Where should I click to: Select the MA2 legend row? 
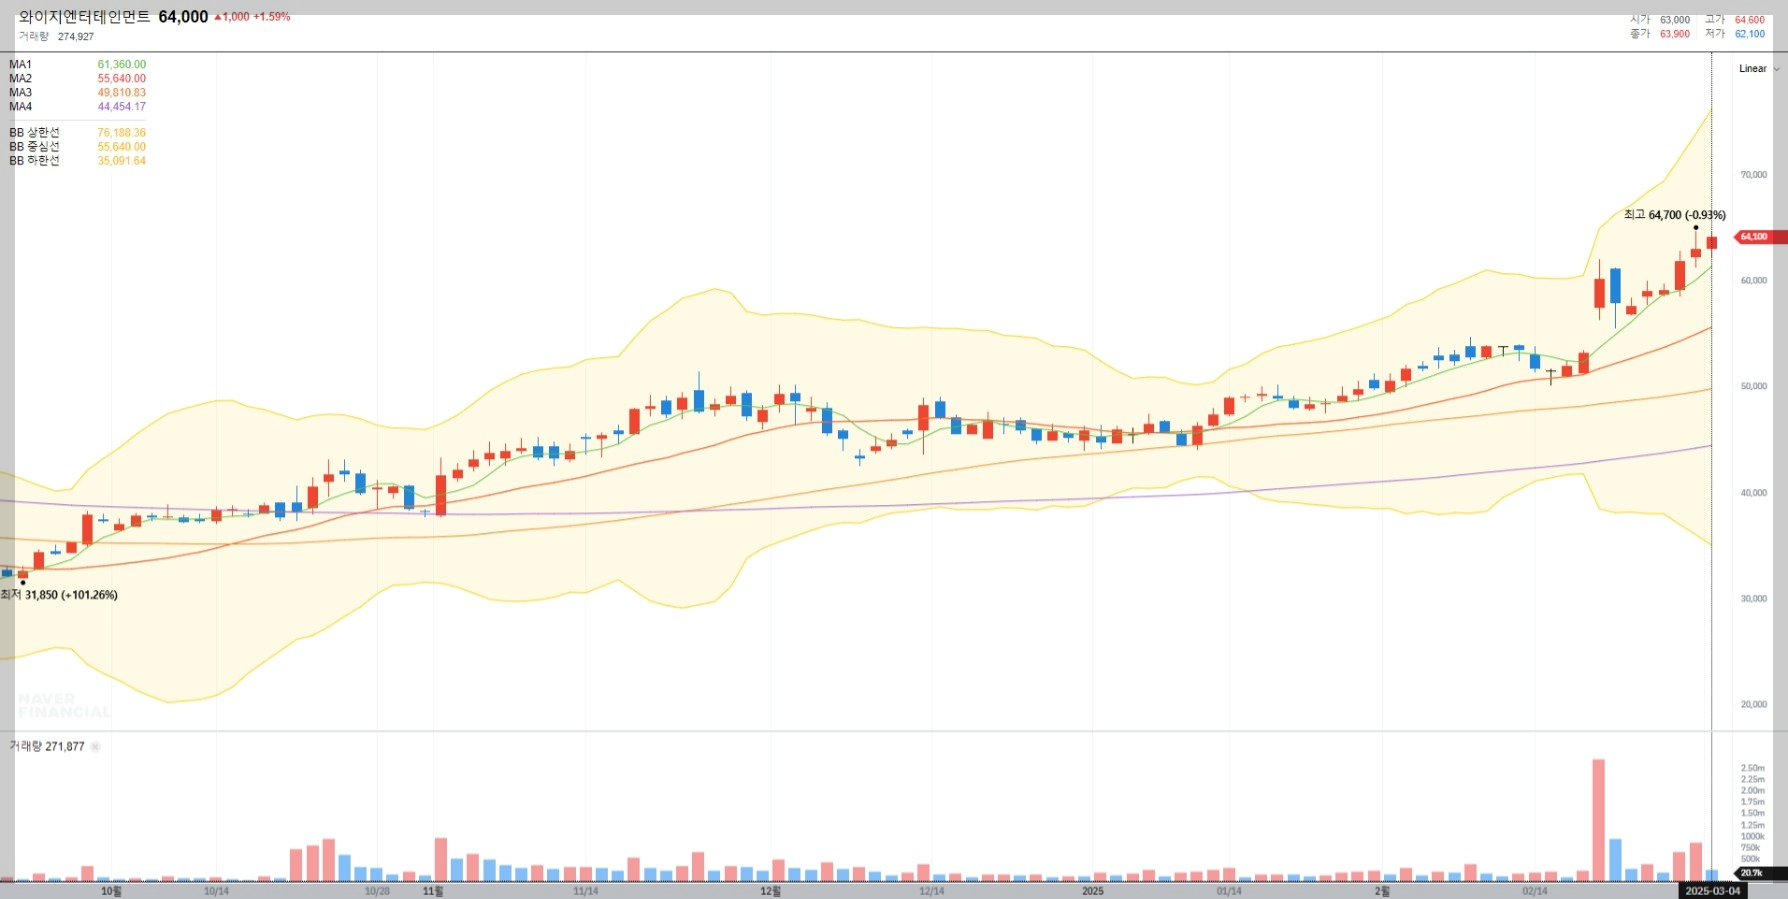pyautogui.click(x=77, y=79)
